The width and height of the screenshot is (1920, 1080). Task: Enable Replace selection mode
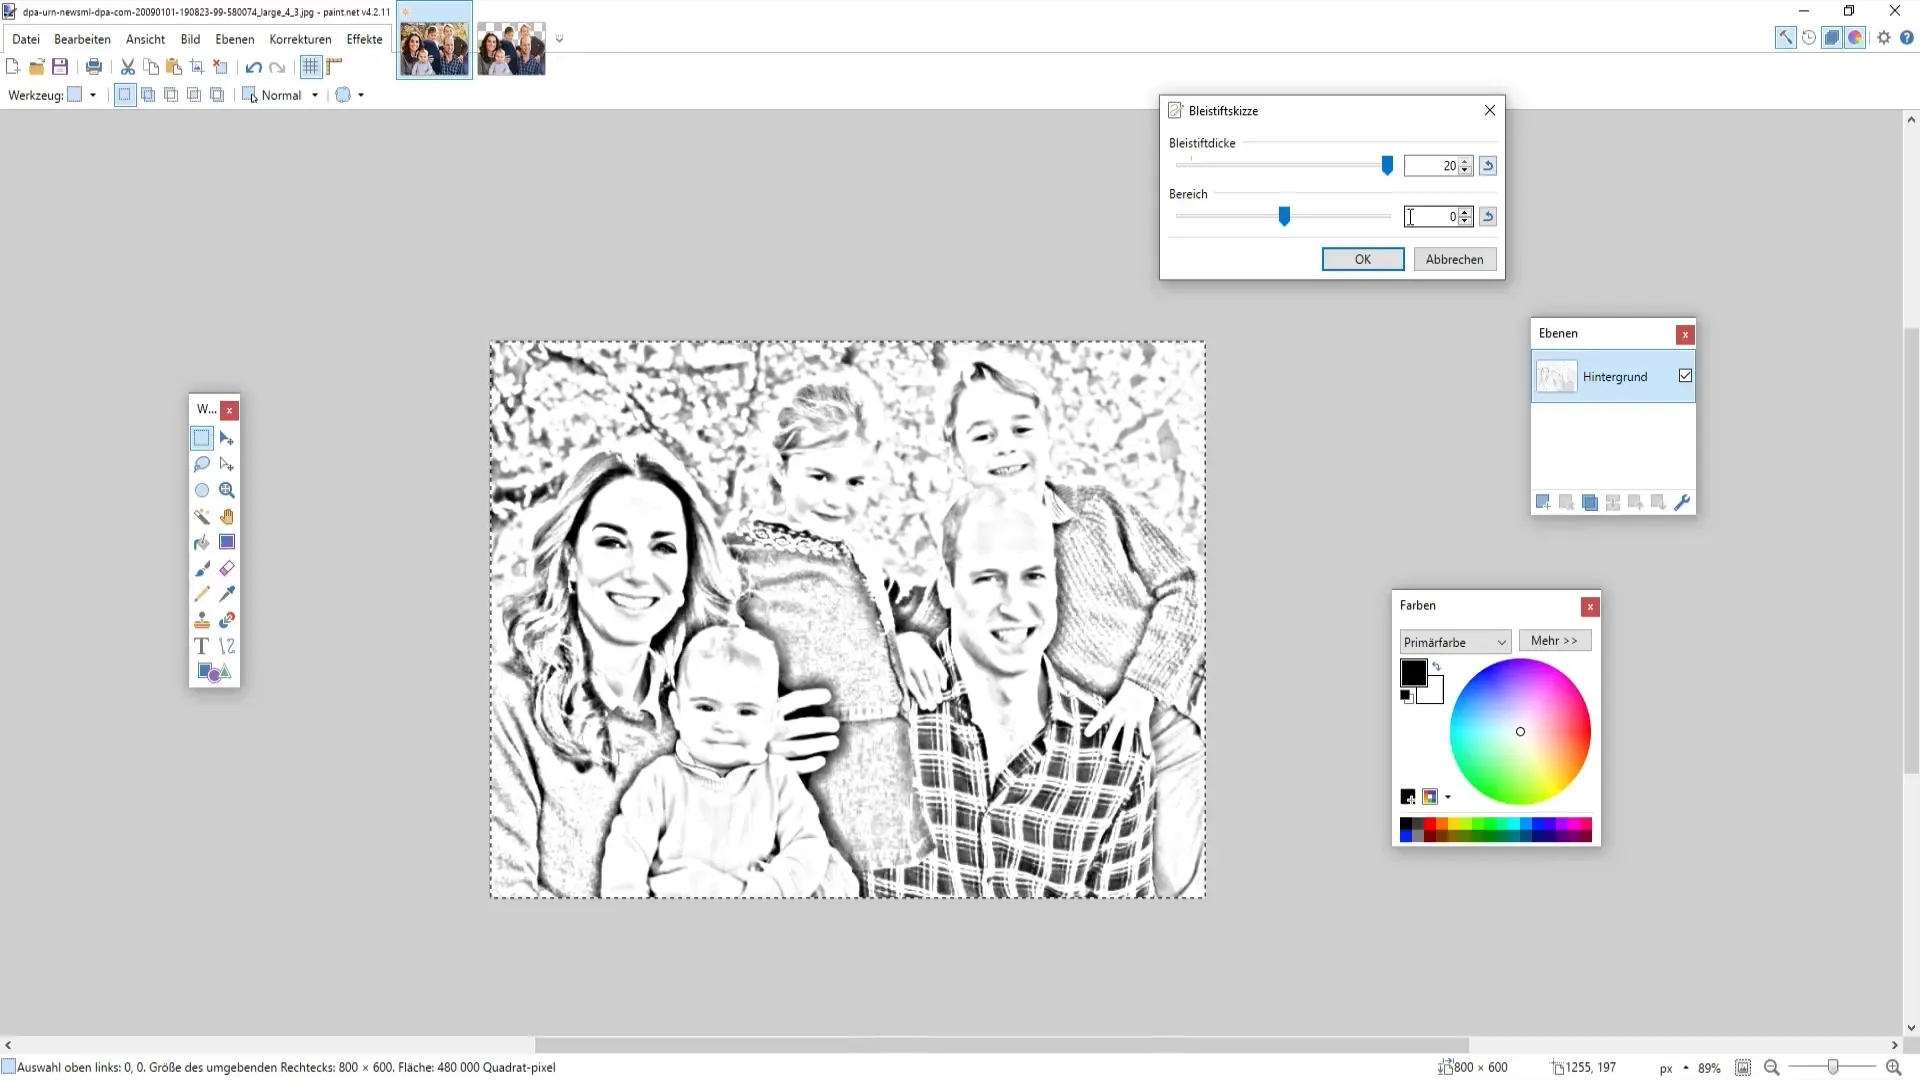point(125,95)
